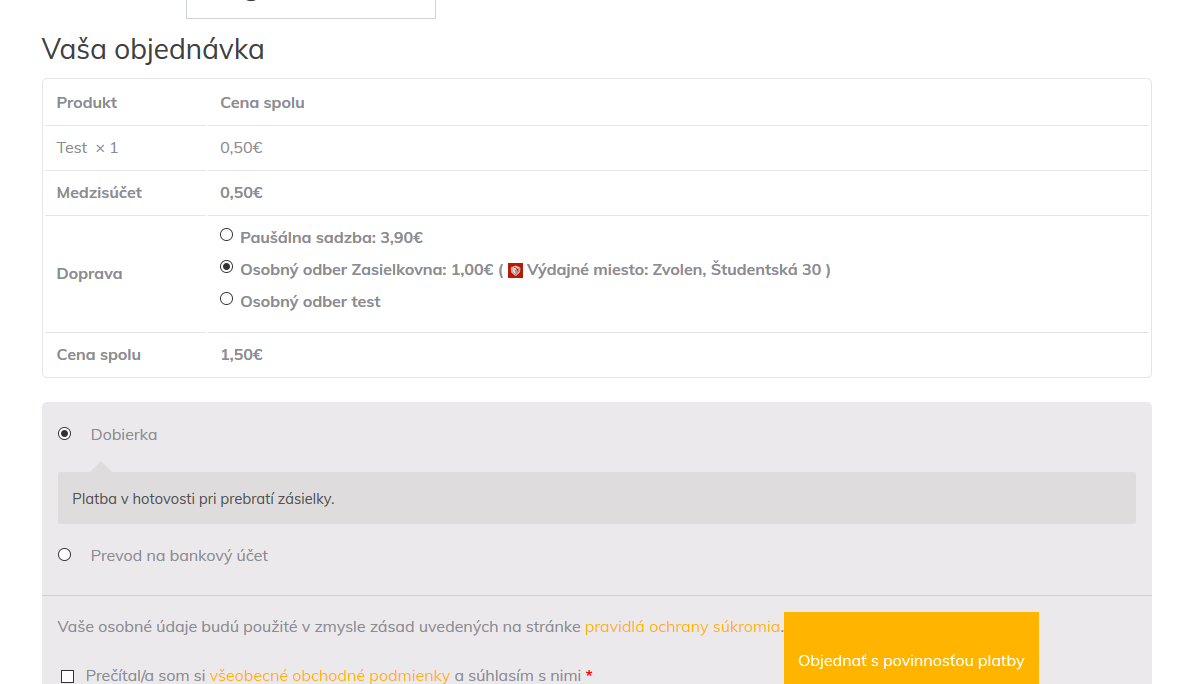Click Výdajné miesto: Zvolen, Študentská 30 text
Viewport: 1189px width, 684px height.
pos(674,269)
